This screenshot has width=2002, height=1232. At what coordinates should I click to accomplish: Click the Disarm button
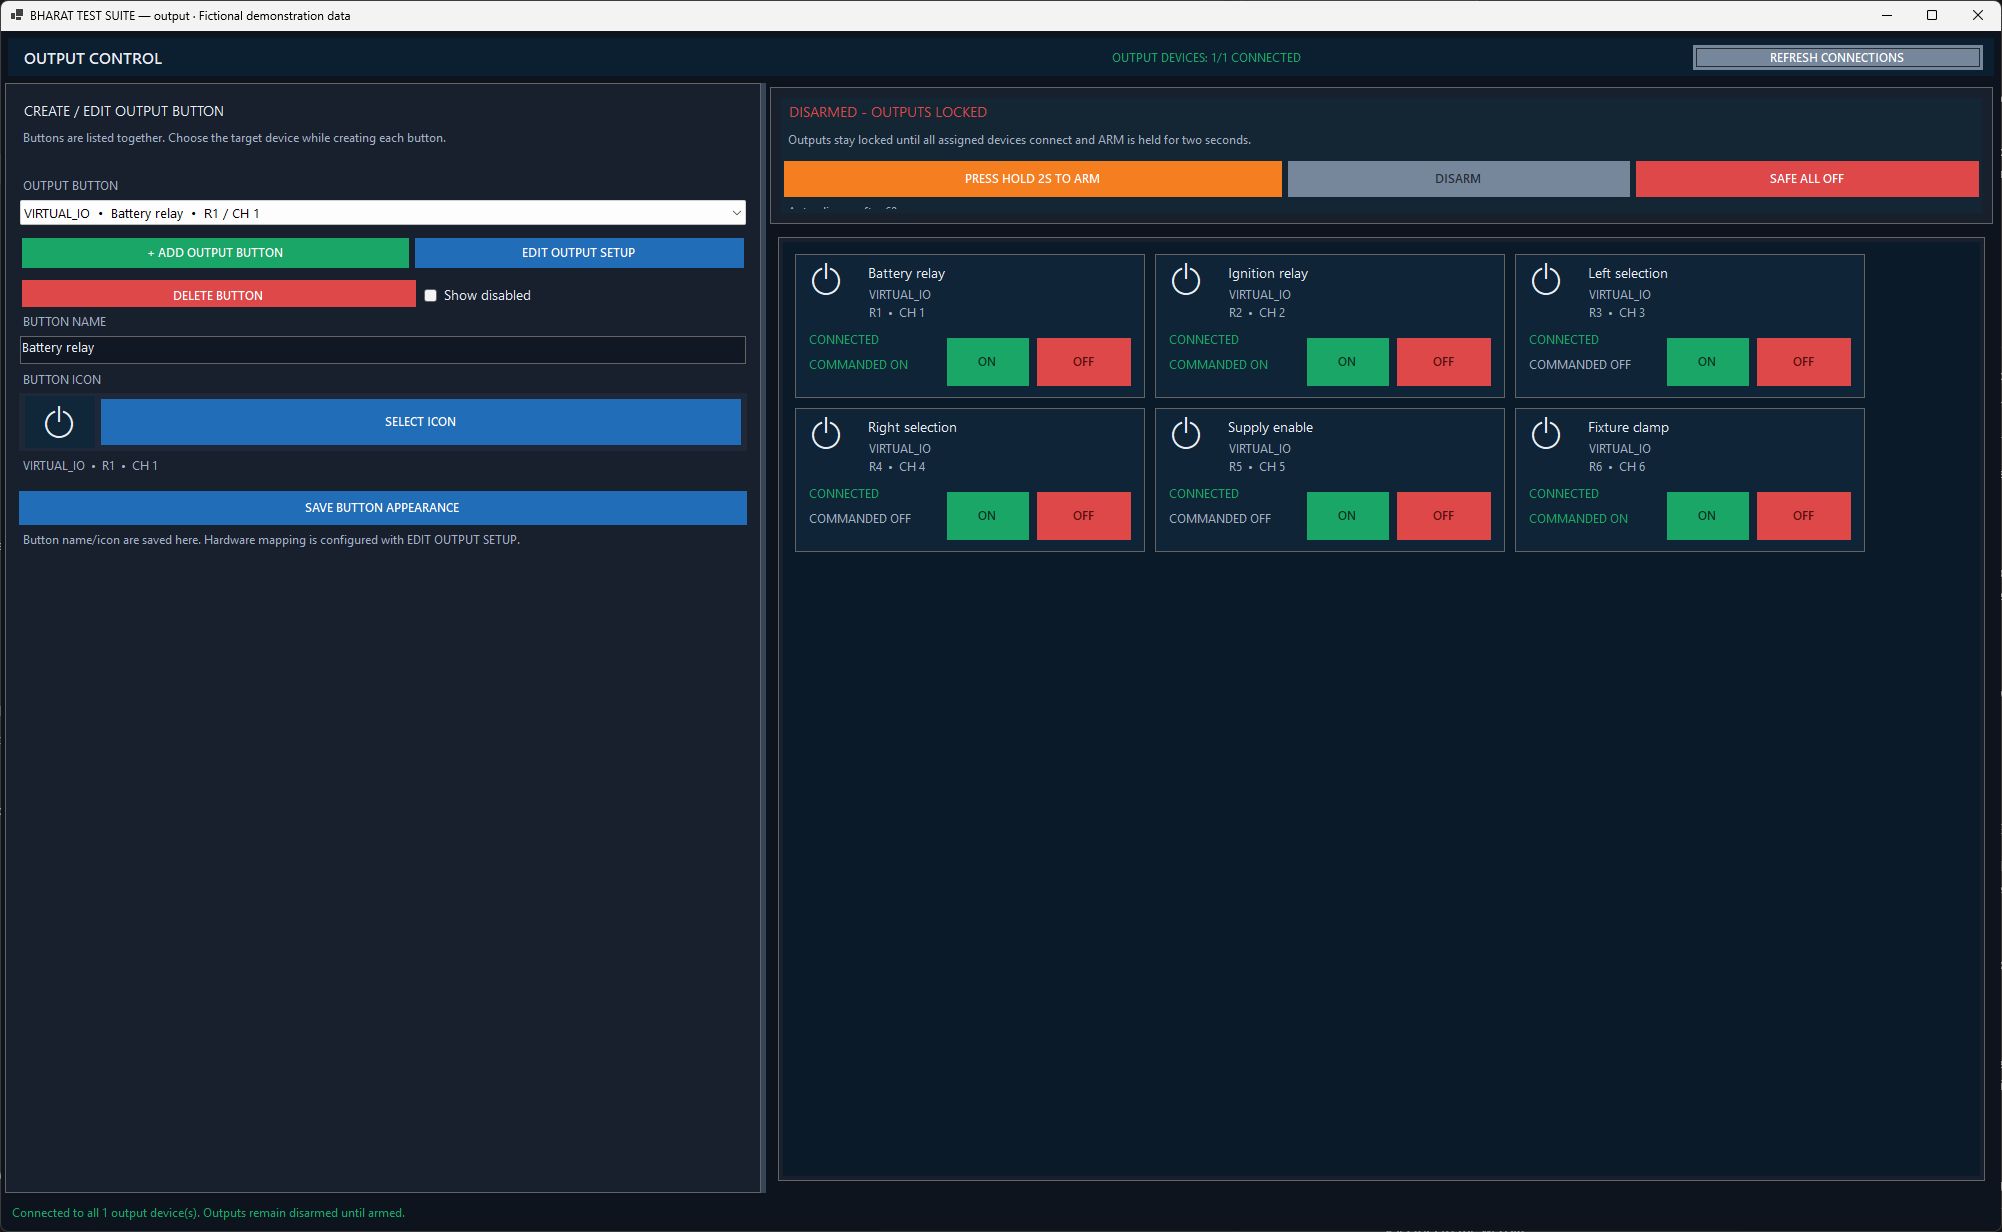click(1458, 179)
